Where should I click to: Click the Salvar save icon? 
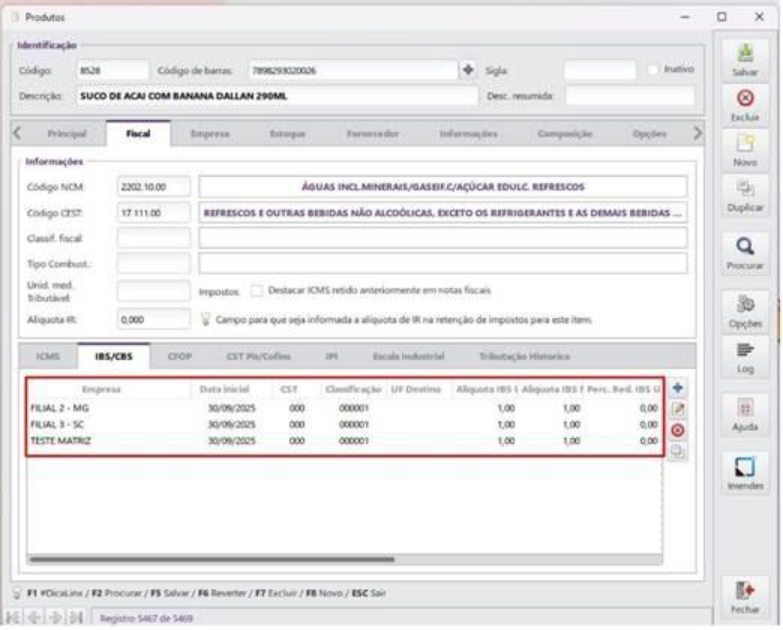(744, 52)
